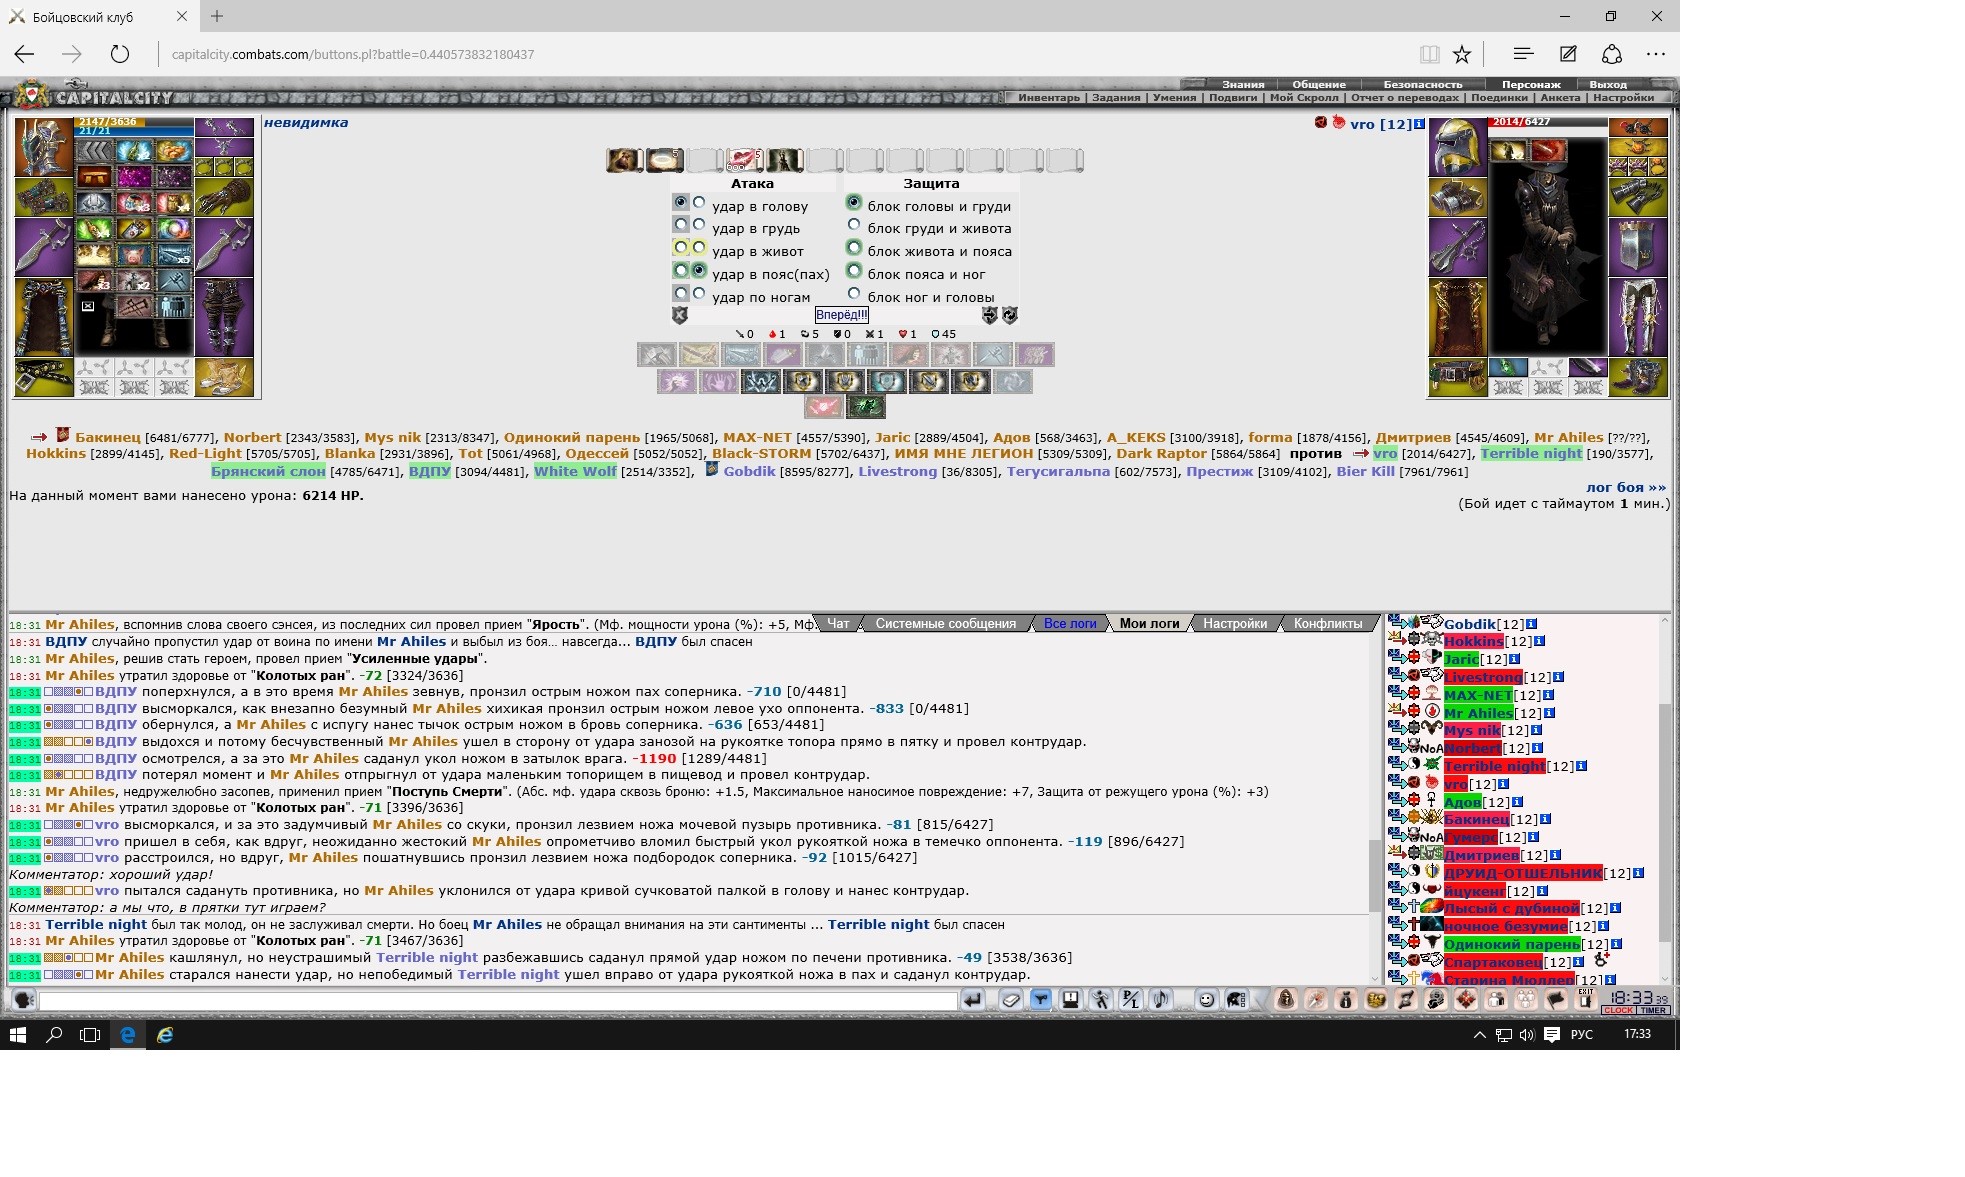Viewport: 1965px width, 1177px height.
Task: Open the smiley emoticons icon
Action: tap(1207, 1000)
